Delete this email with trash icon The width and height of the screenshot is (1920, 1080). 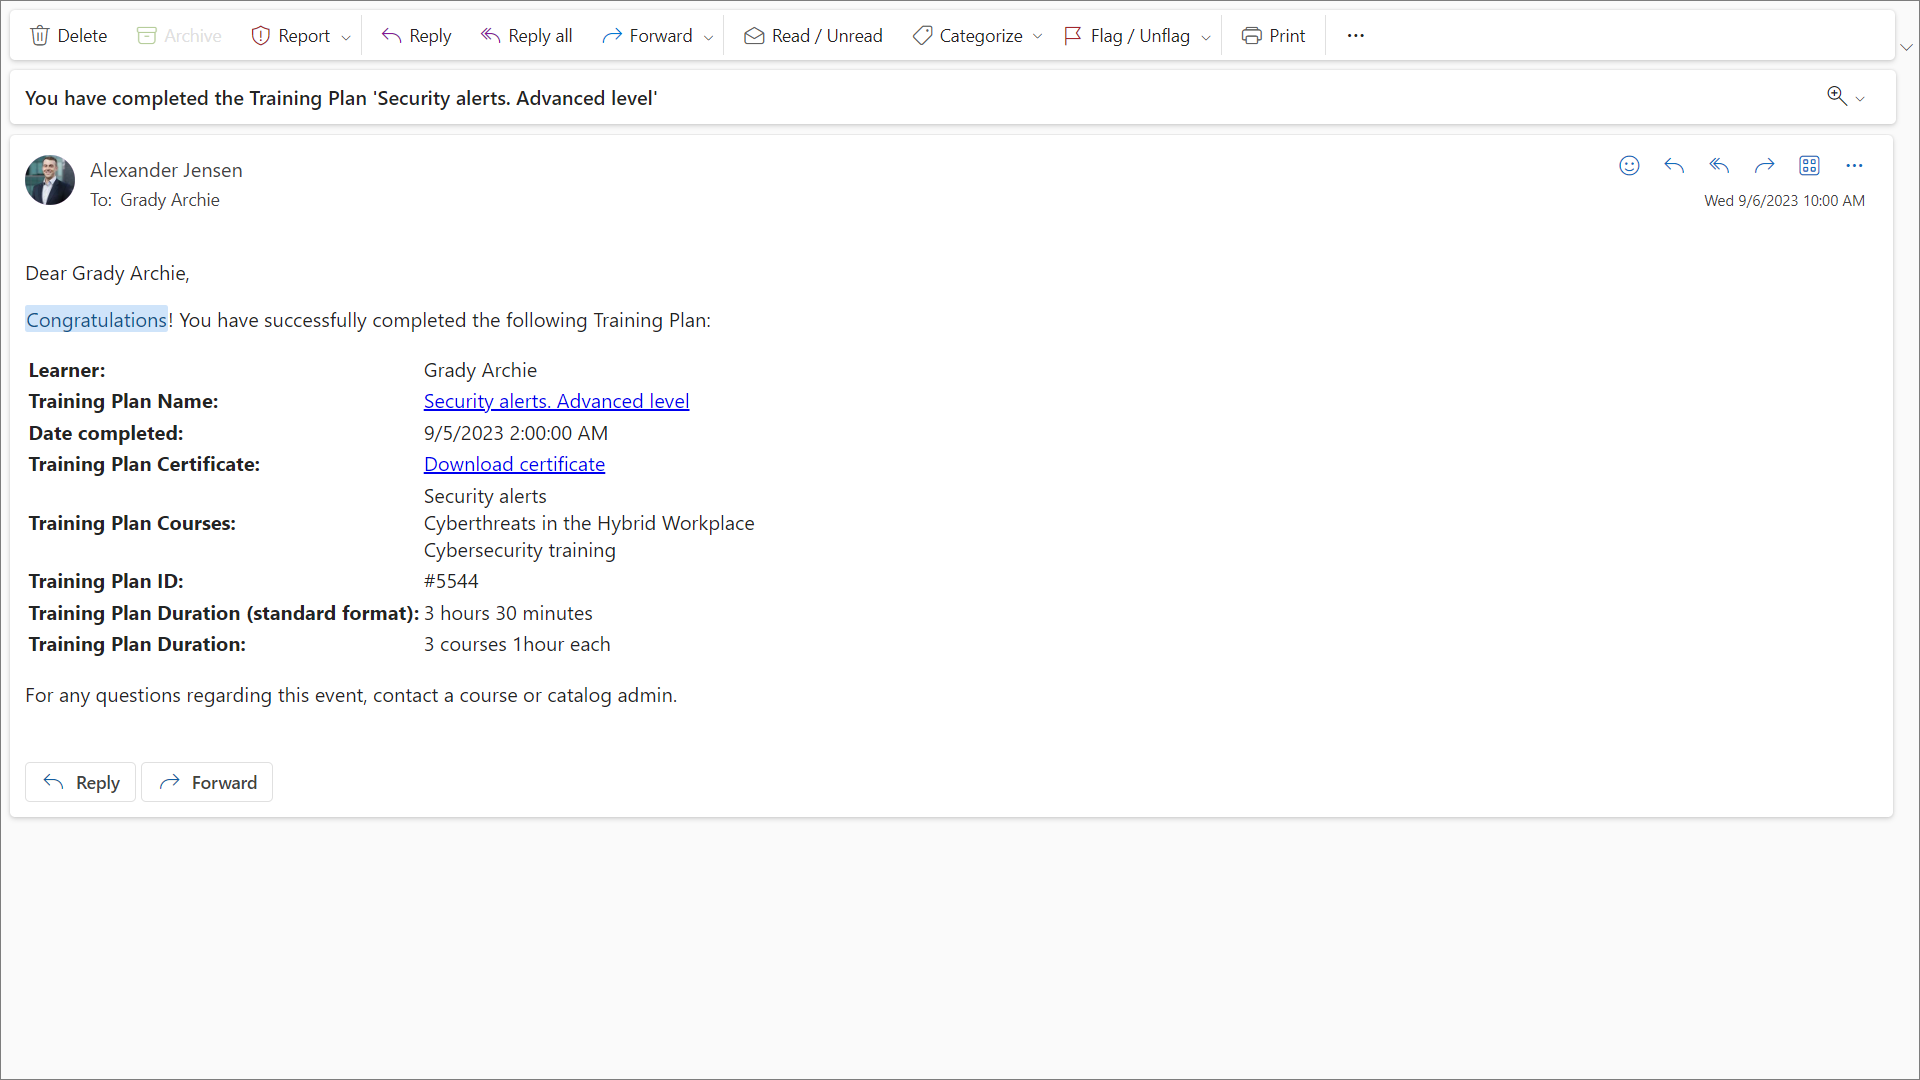click(x=68, y=36)
